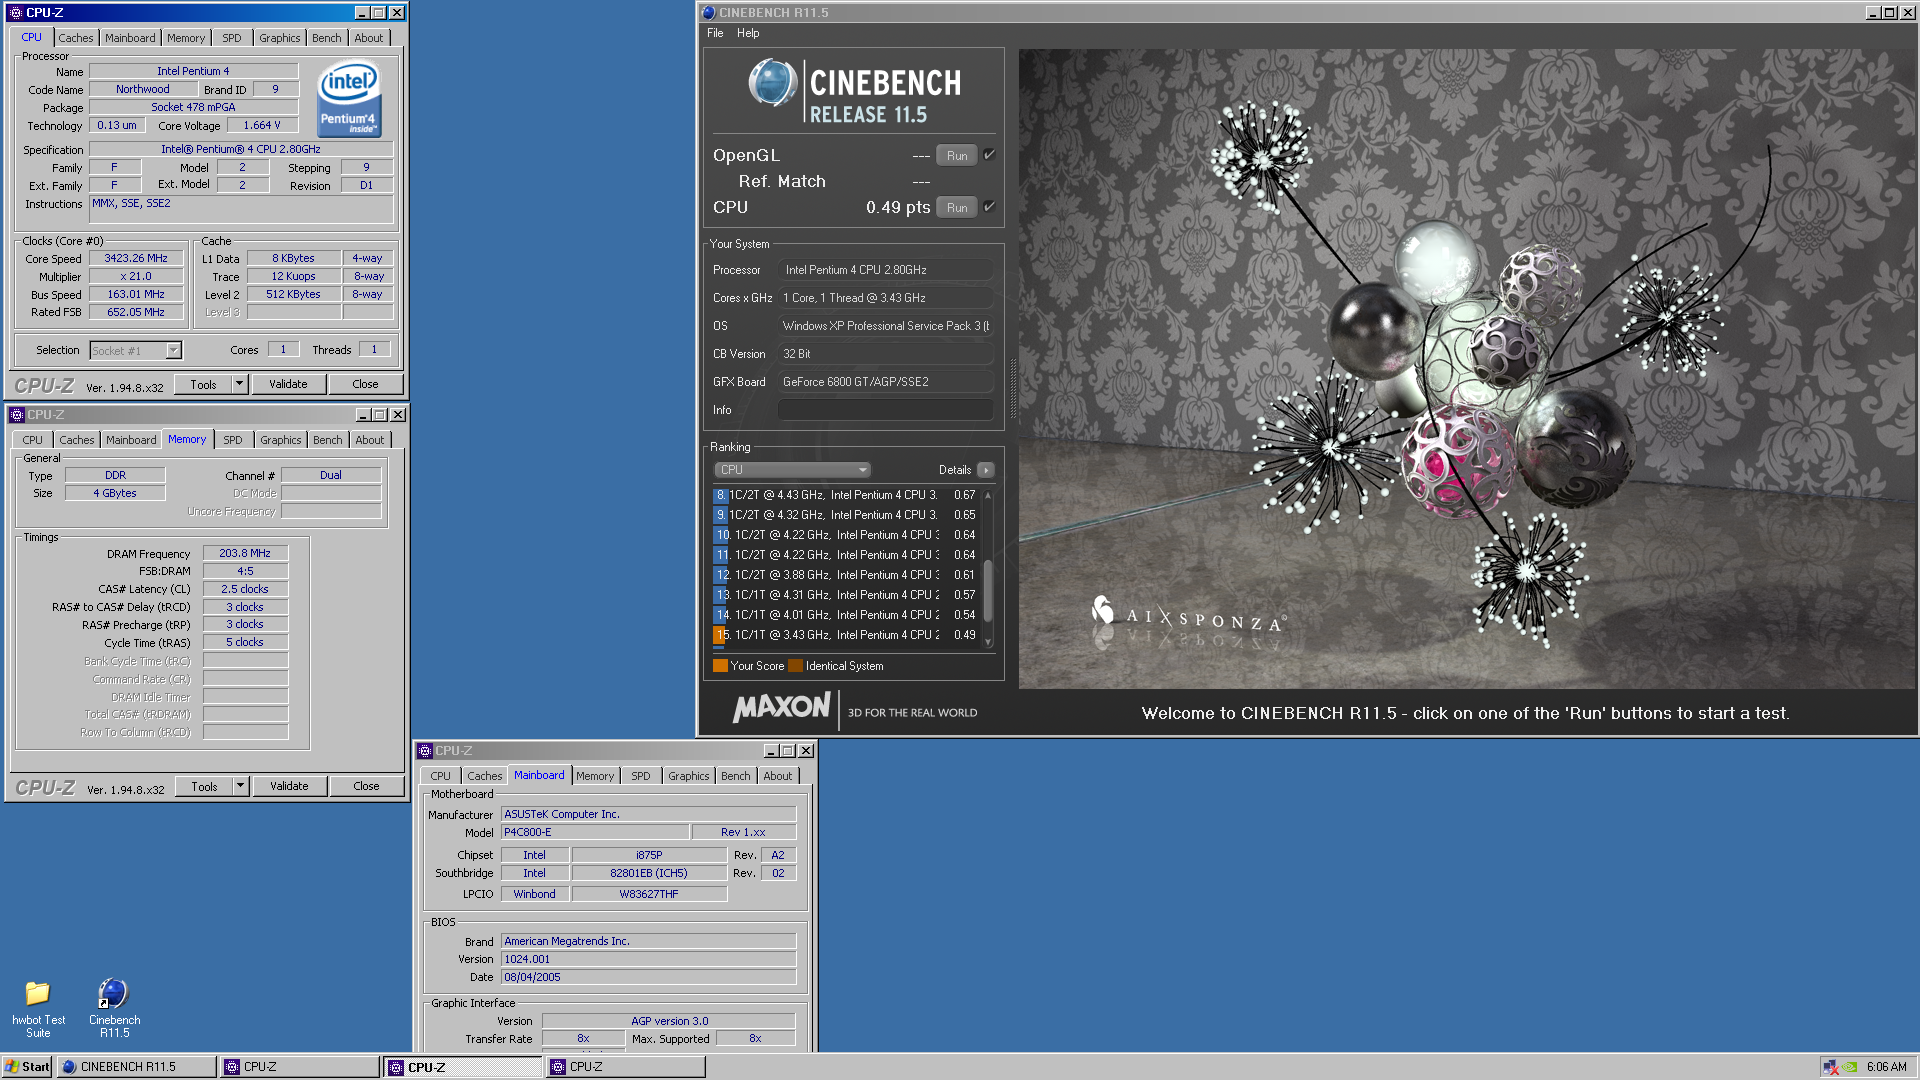Select ranking row 15 with score 0.49
This screenshot has height=1080, width=1920.
(846, 635)
